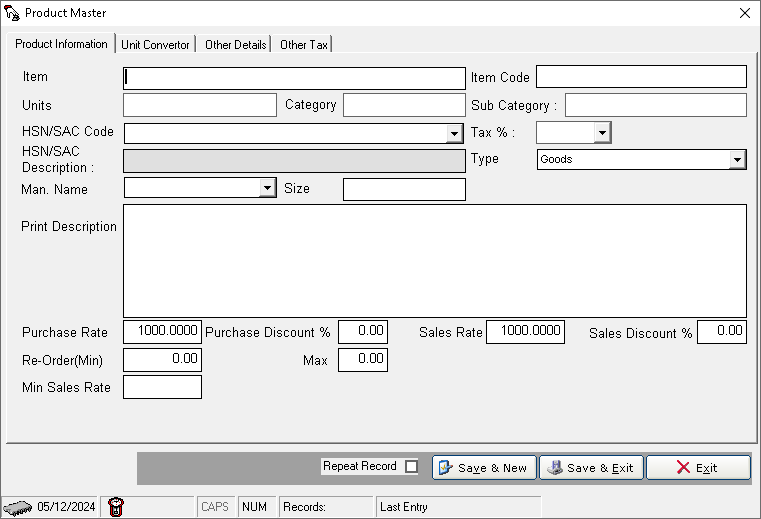Viewport: 761px width, 519px height.
Task: Click the Size input field
Action: (x=404, y=189)
